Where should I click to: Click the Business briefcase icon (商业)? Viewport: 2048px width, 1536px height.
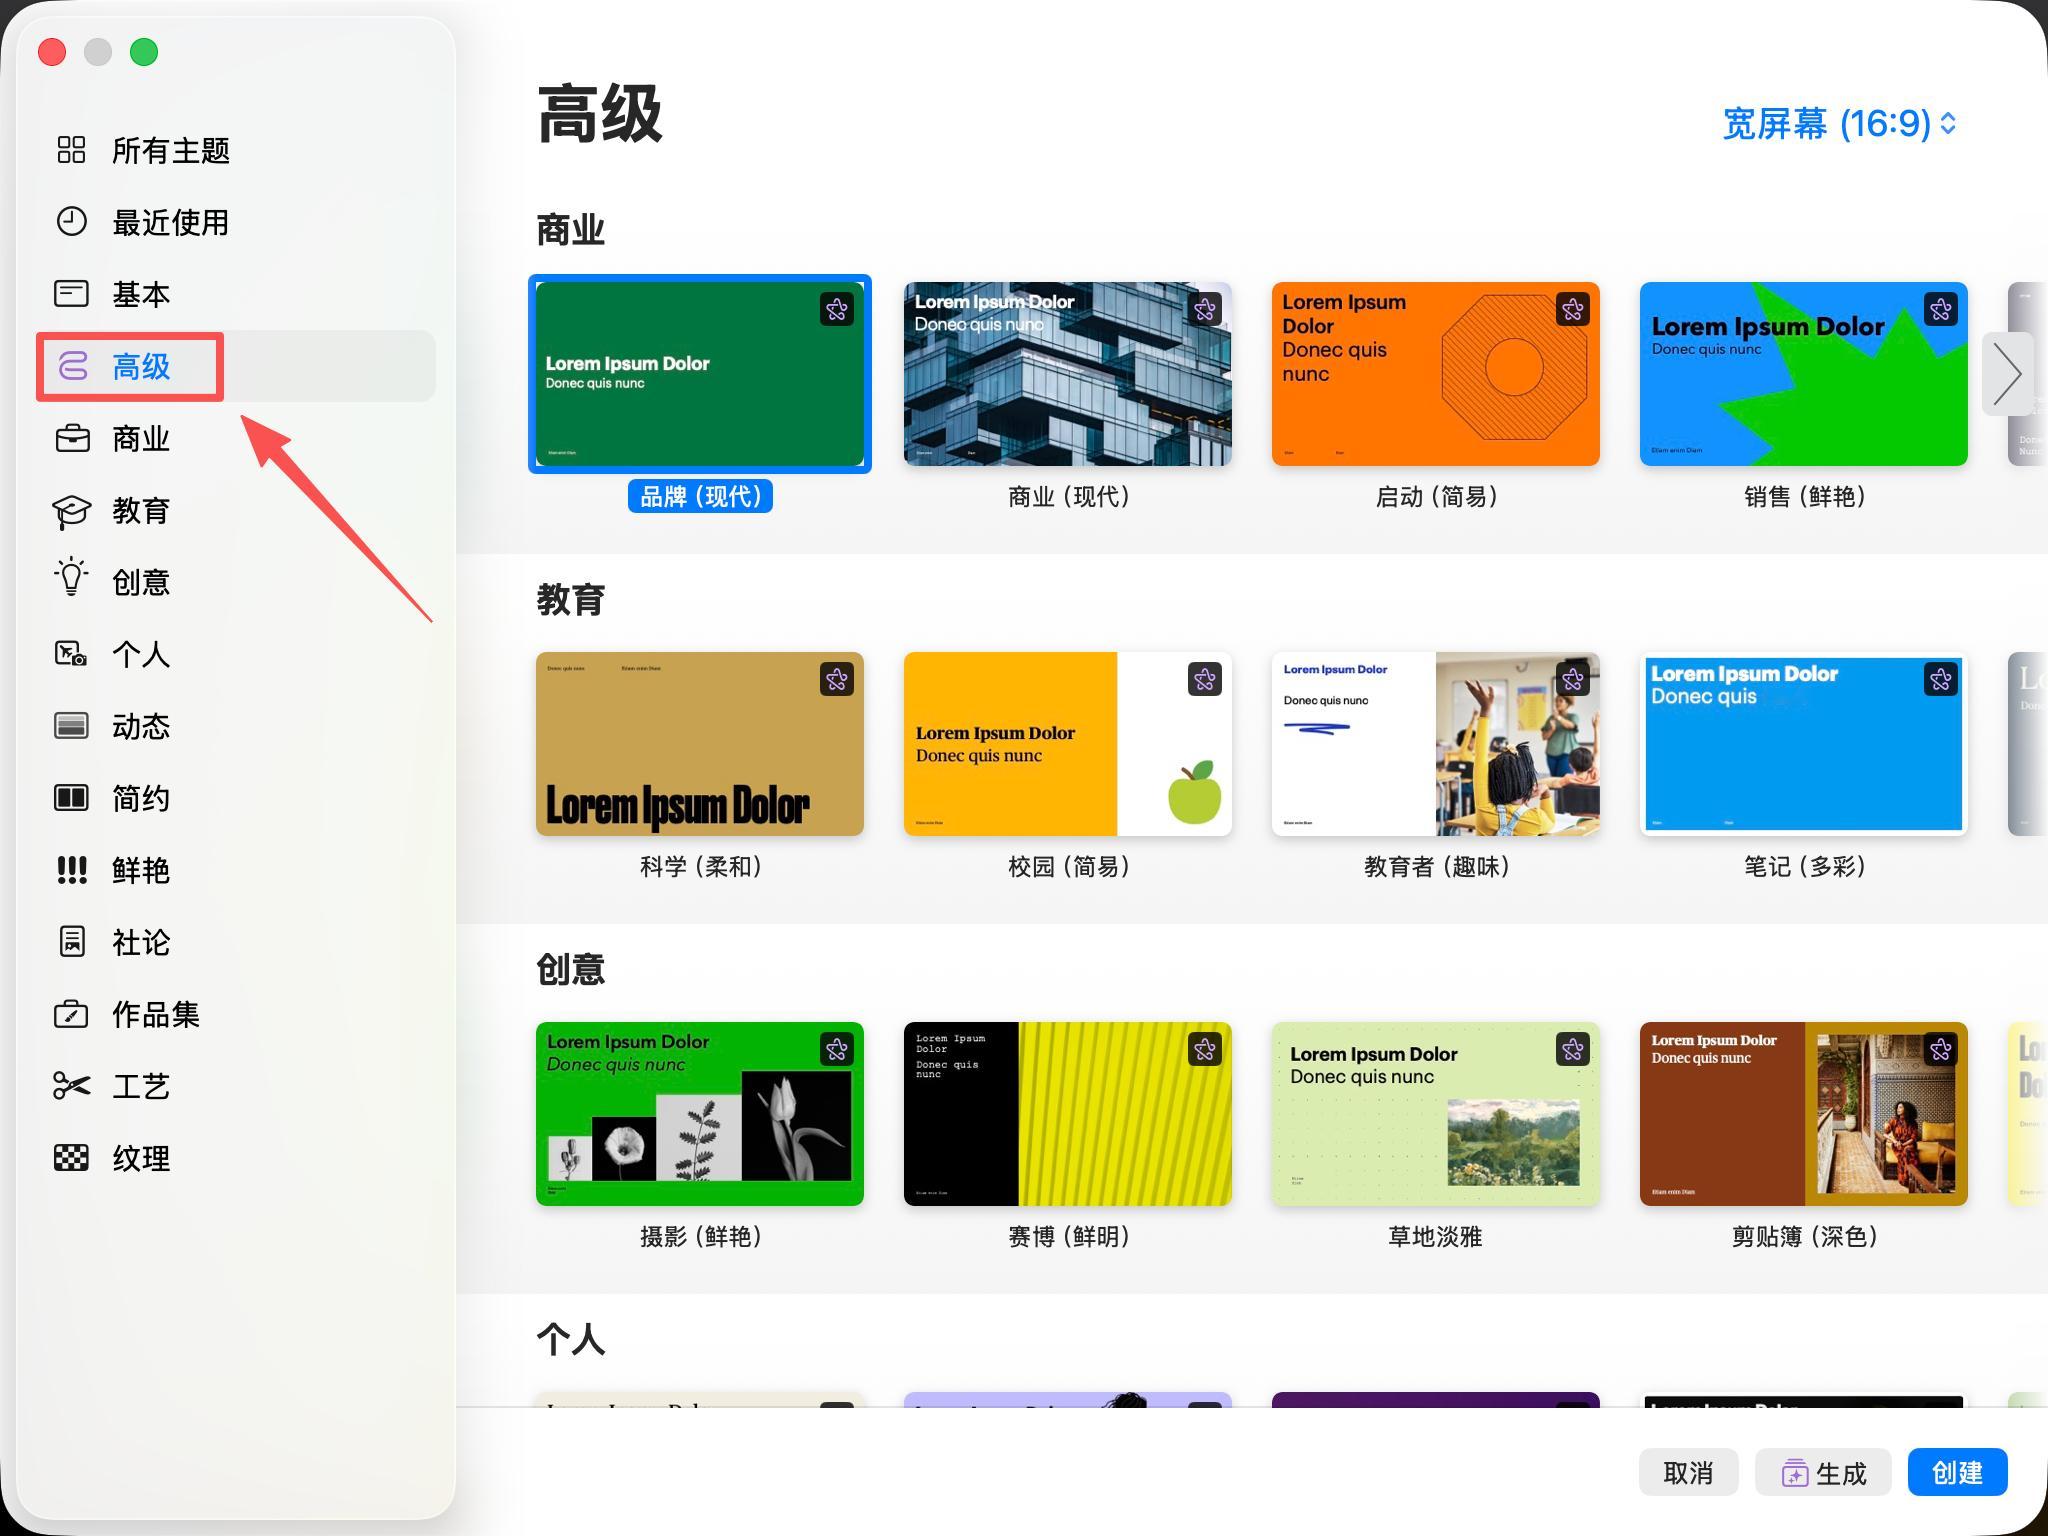(x=71, y=438)
